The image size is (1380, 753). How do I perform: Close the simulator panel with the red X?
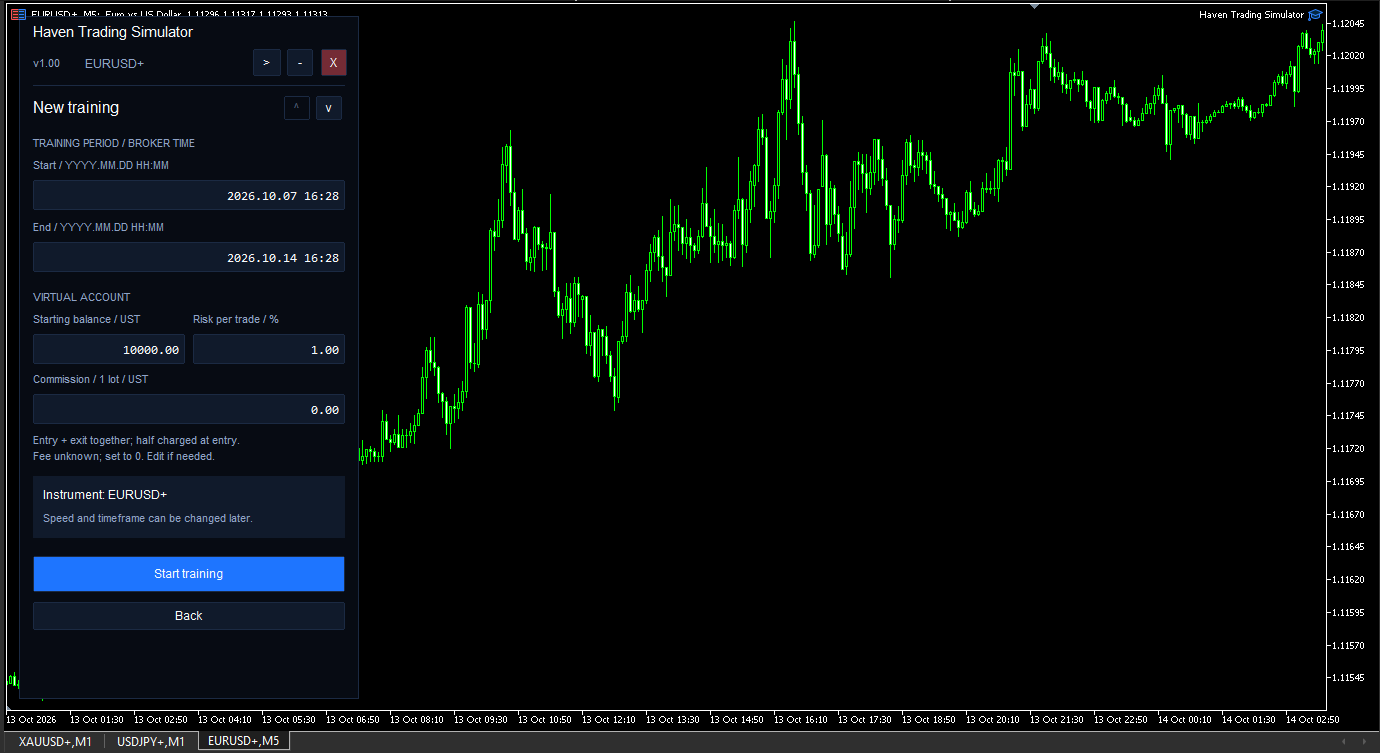tap(334, 63)
